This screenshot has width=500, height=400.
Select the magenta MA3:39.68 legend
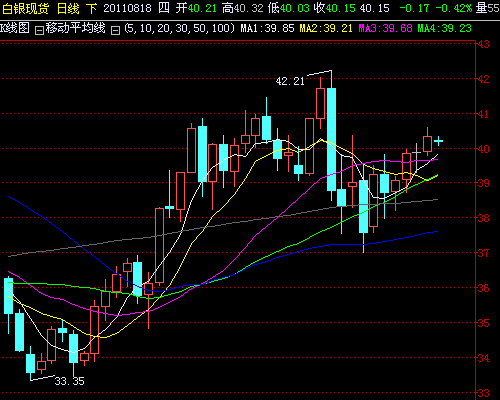[385, 28]
